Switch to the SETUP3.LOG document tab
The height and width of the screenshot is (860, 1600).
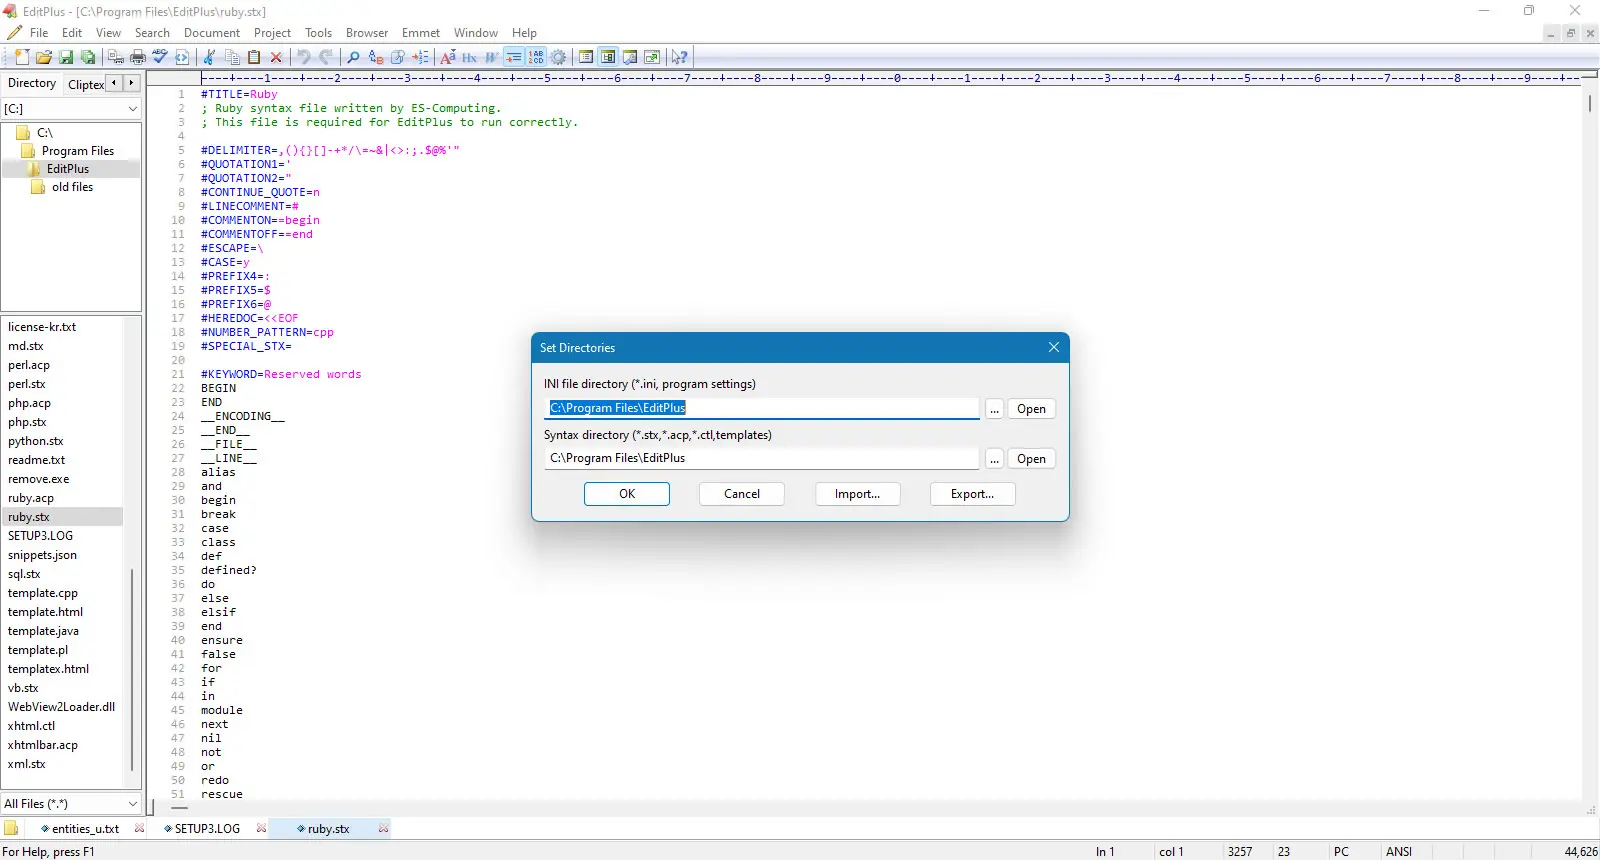[207, 828]
